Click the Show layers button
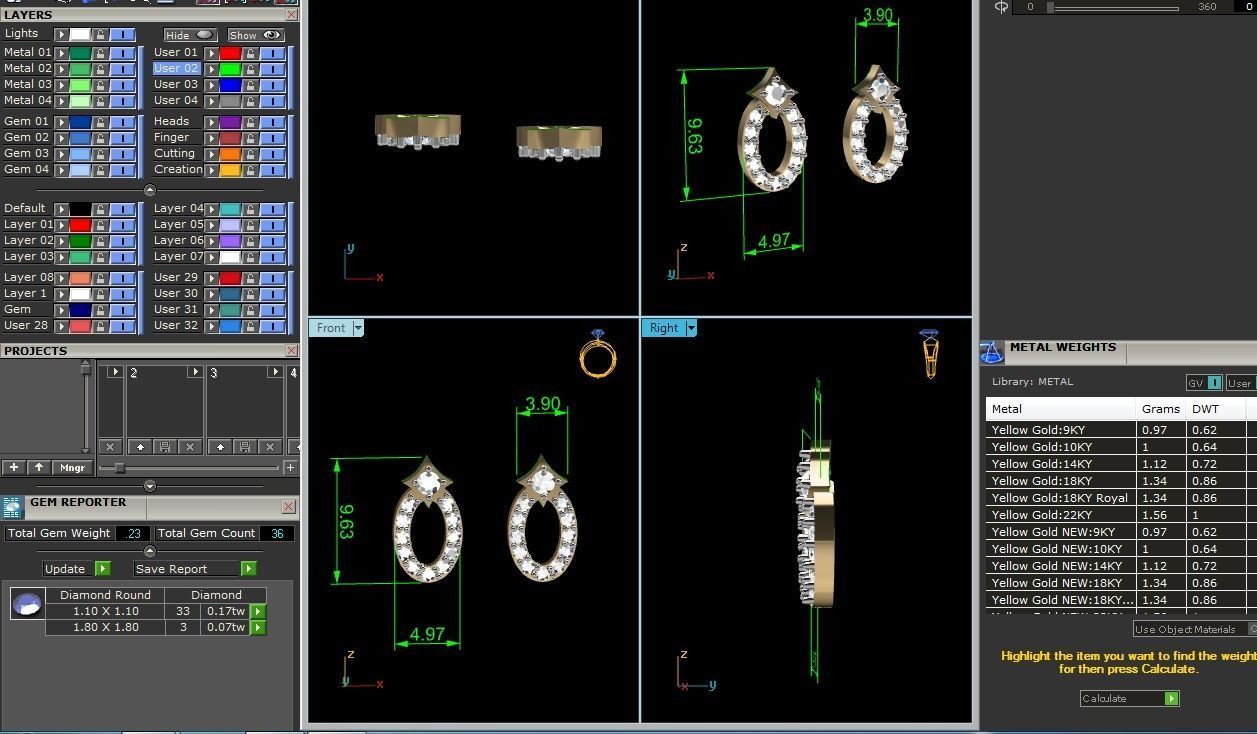Viewport: 1257px width, 734px height. coord(255,35)
